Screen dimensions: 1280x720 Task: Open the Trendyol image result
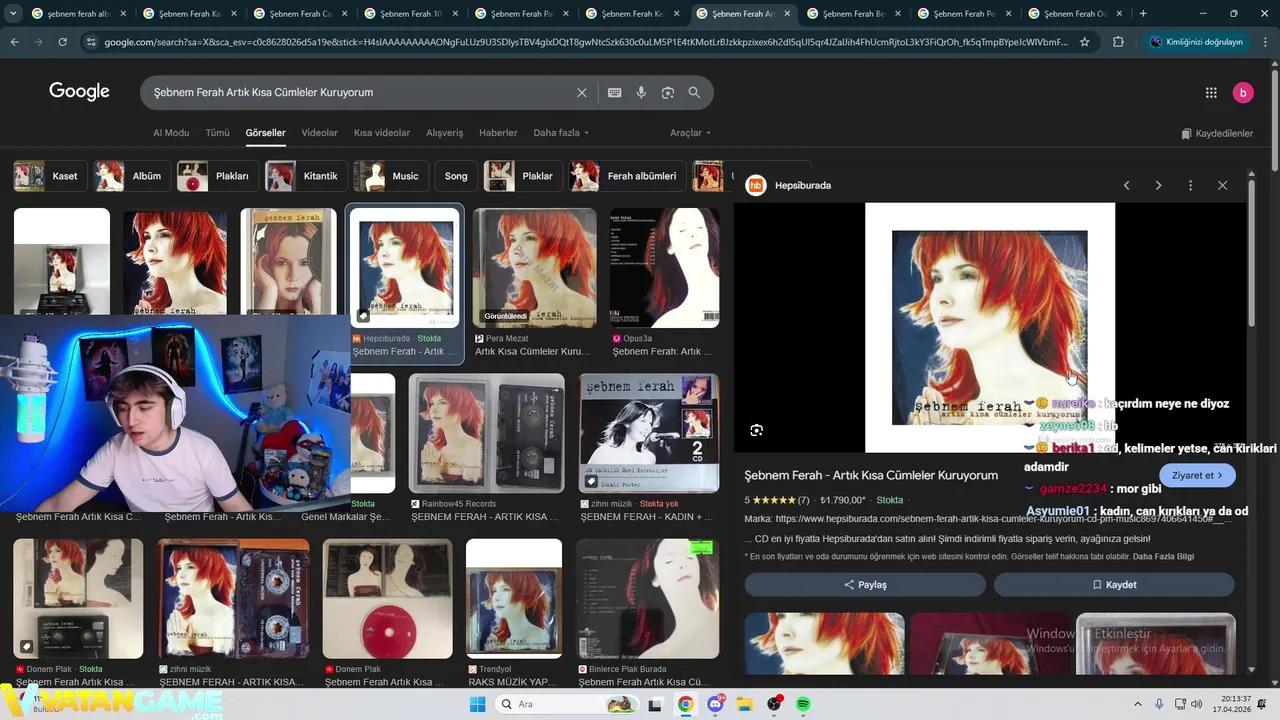coord(514,598)
